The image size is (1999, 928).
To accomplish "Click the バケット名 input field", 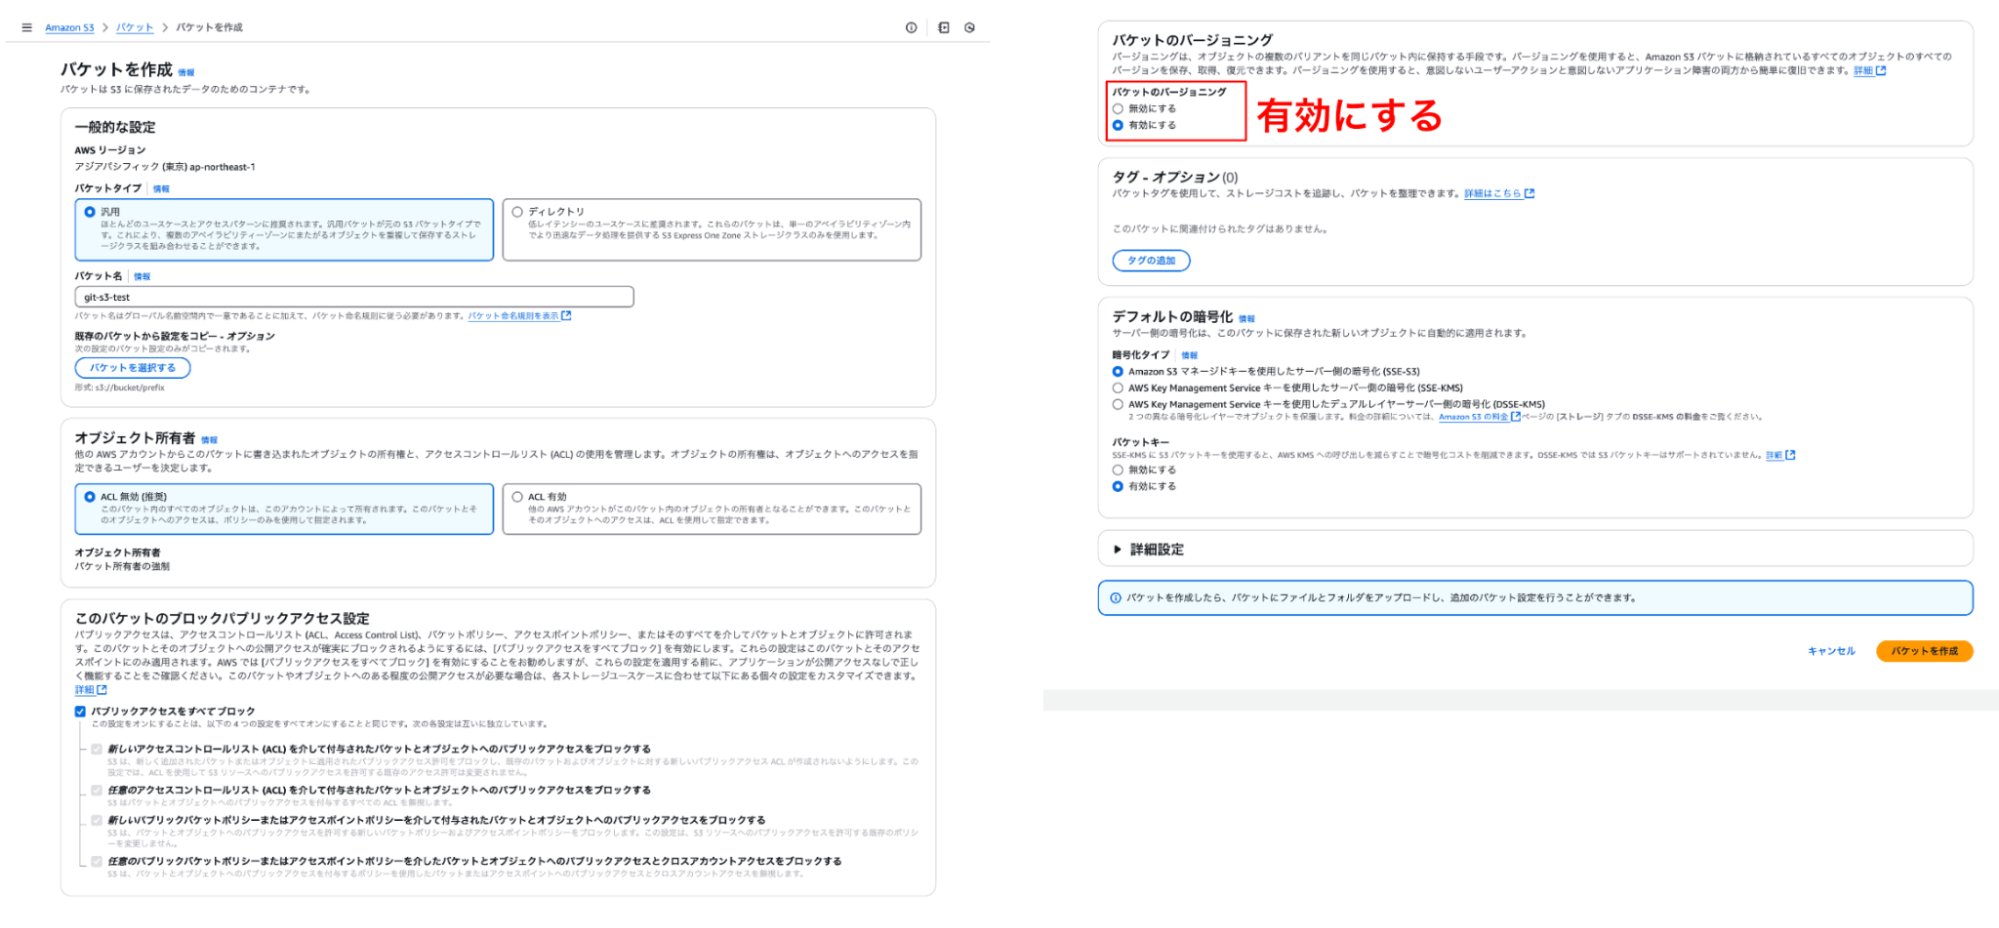I will (354, 297).
